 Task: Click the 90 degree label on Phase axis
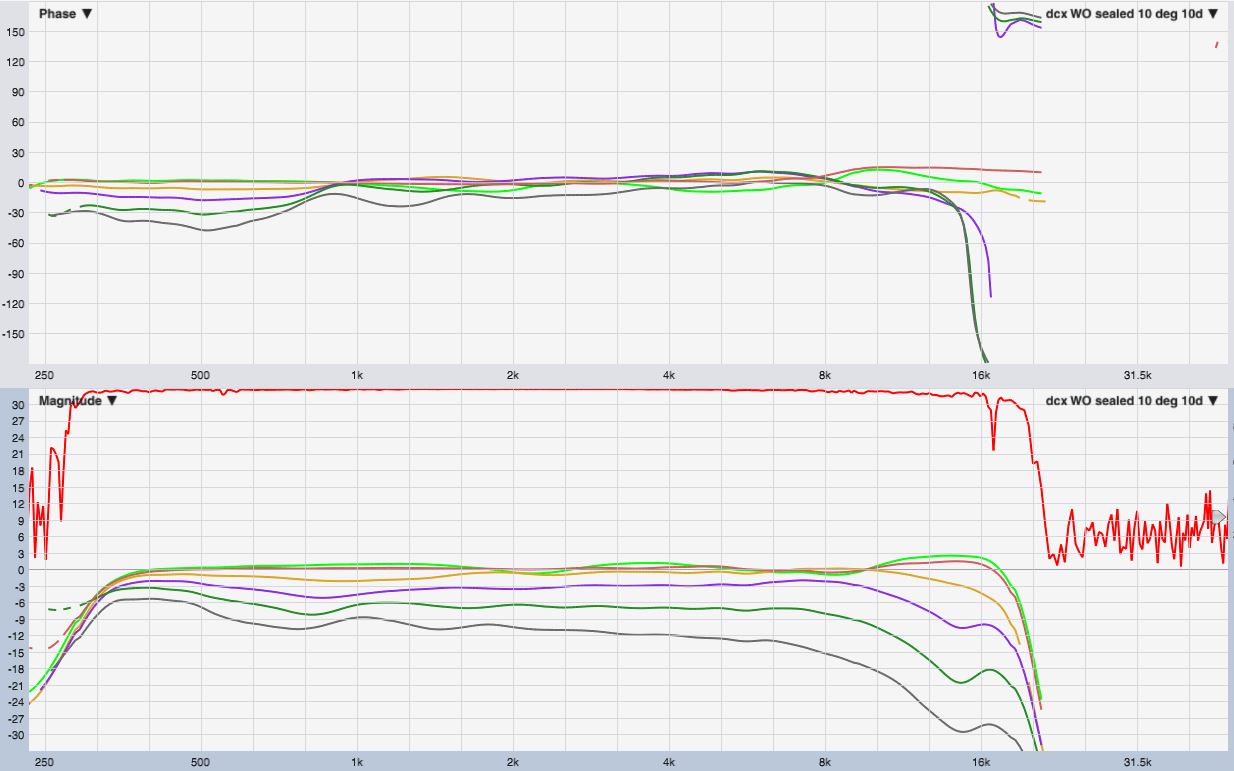[17, 92]
